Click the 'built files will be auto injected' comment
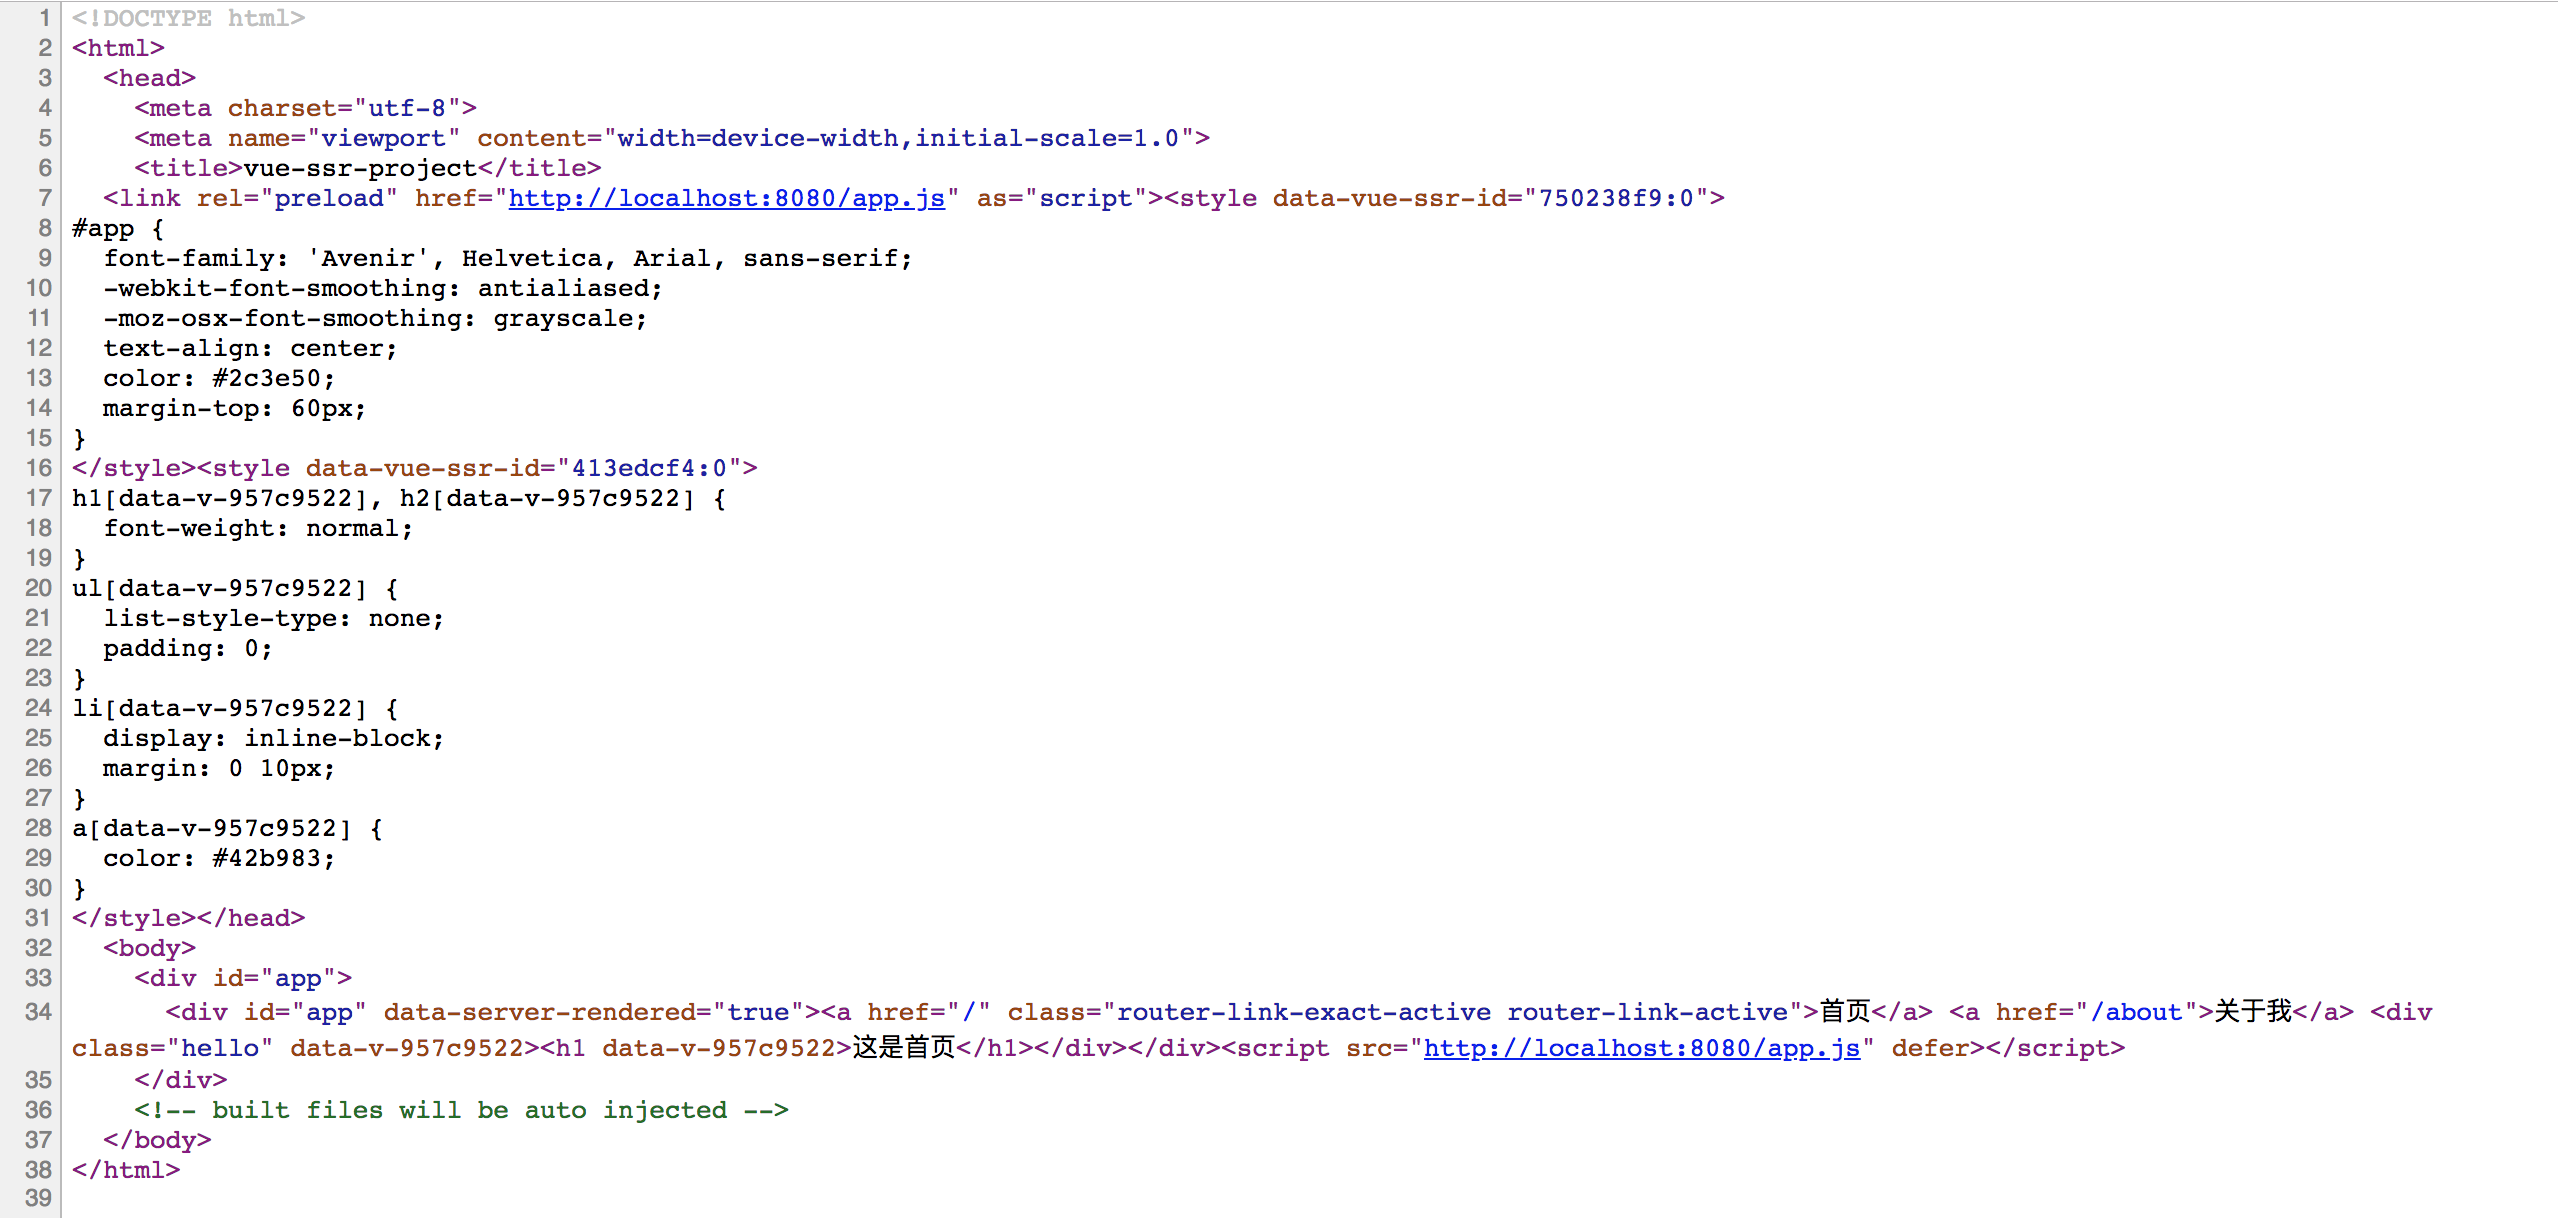This screenshot has height=1218, width=2558. click(x=460, y=1110)
